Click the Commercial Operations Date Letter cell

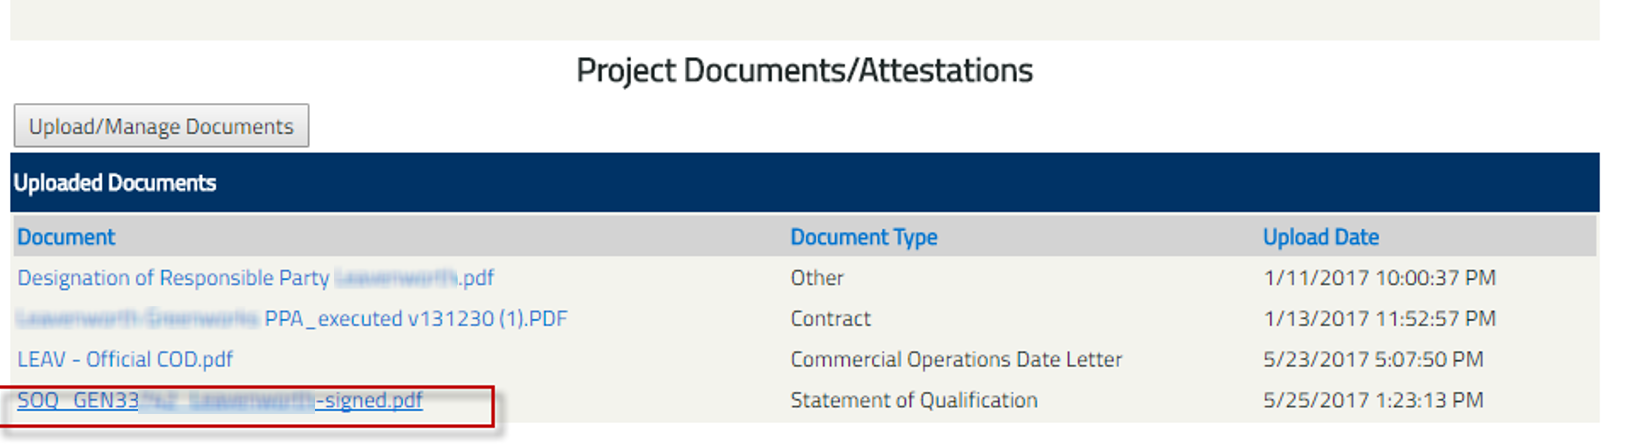(x=955, y=359)
